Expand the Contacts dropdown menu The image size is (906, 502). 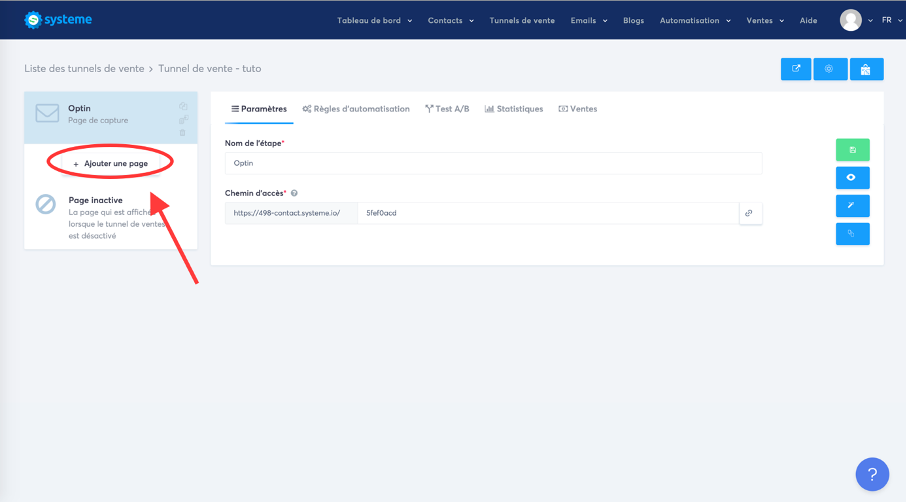451,20
